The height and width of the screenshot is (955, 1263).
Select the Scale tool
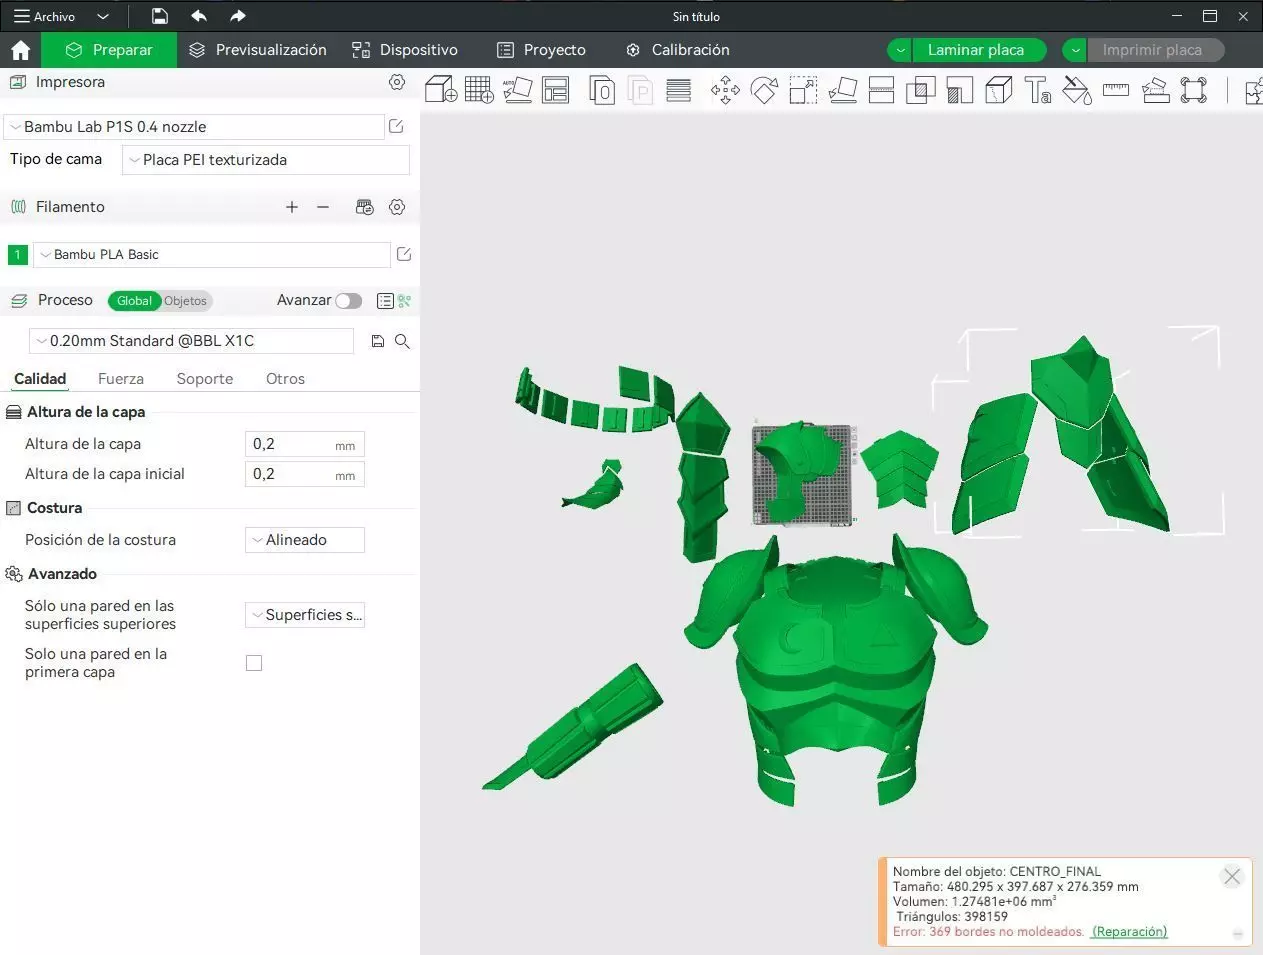point(803,90)
